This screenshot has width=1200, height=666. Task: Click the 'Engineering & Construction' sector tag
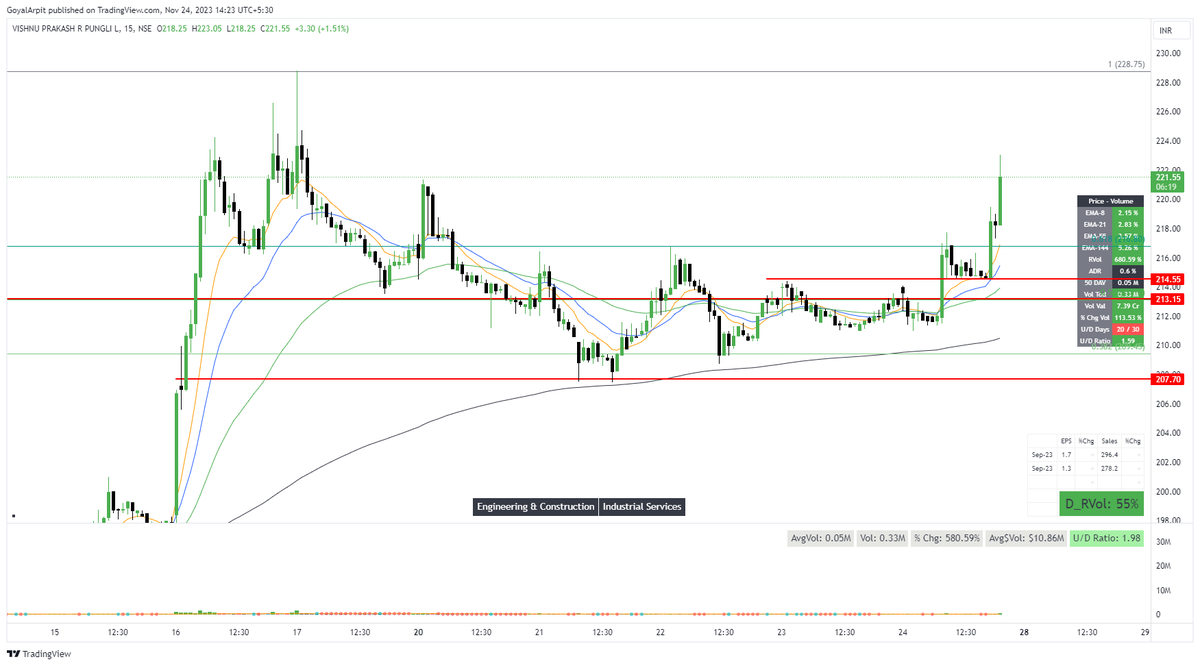tap(535, 507)
